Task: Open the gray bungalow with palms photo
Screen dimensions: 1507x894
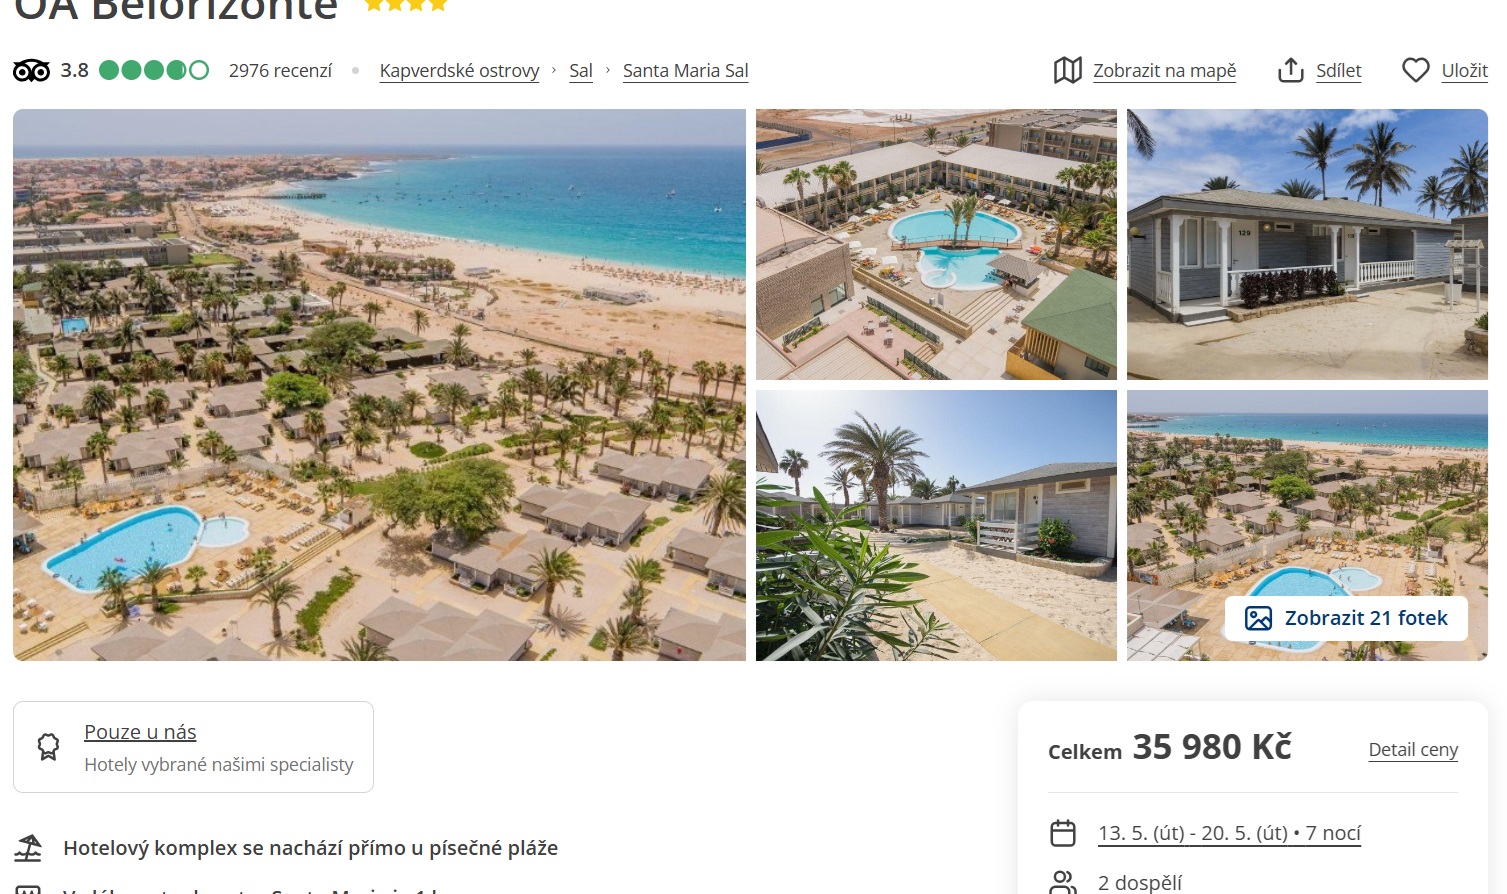Action: [x=1307, y=244]
